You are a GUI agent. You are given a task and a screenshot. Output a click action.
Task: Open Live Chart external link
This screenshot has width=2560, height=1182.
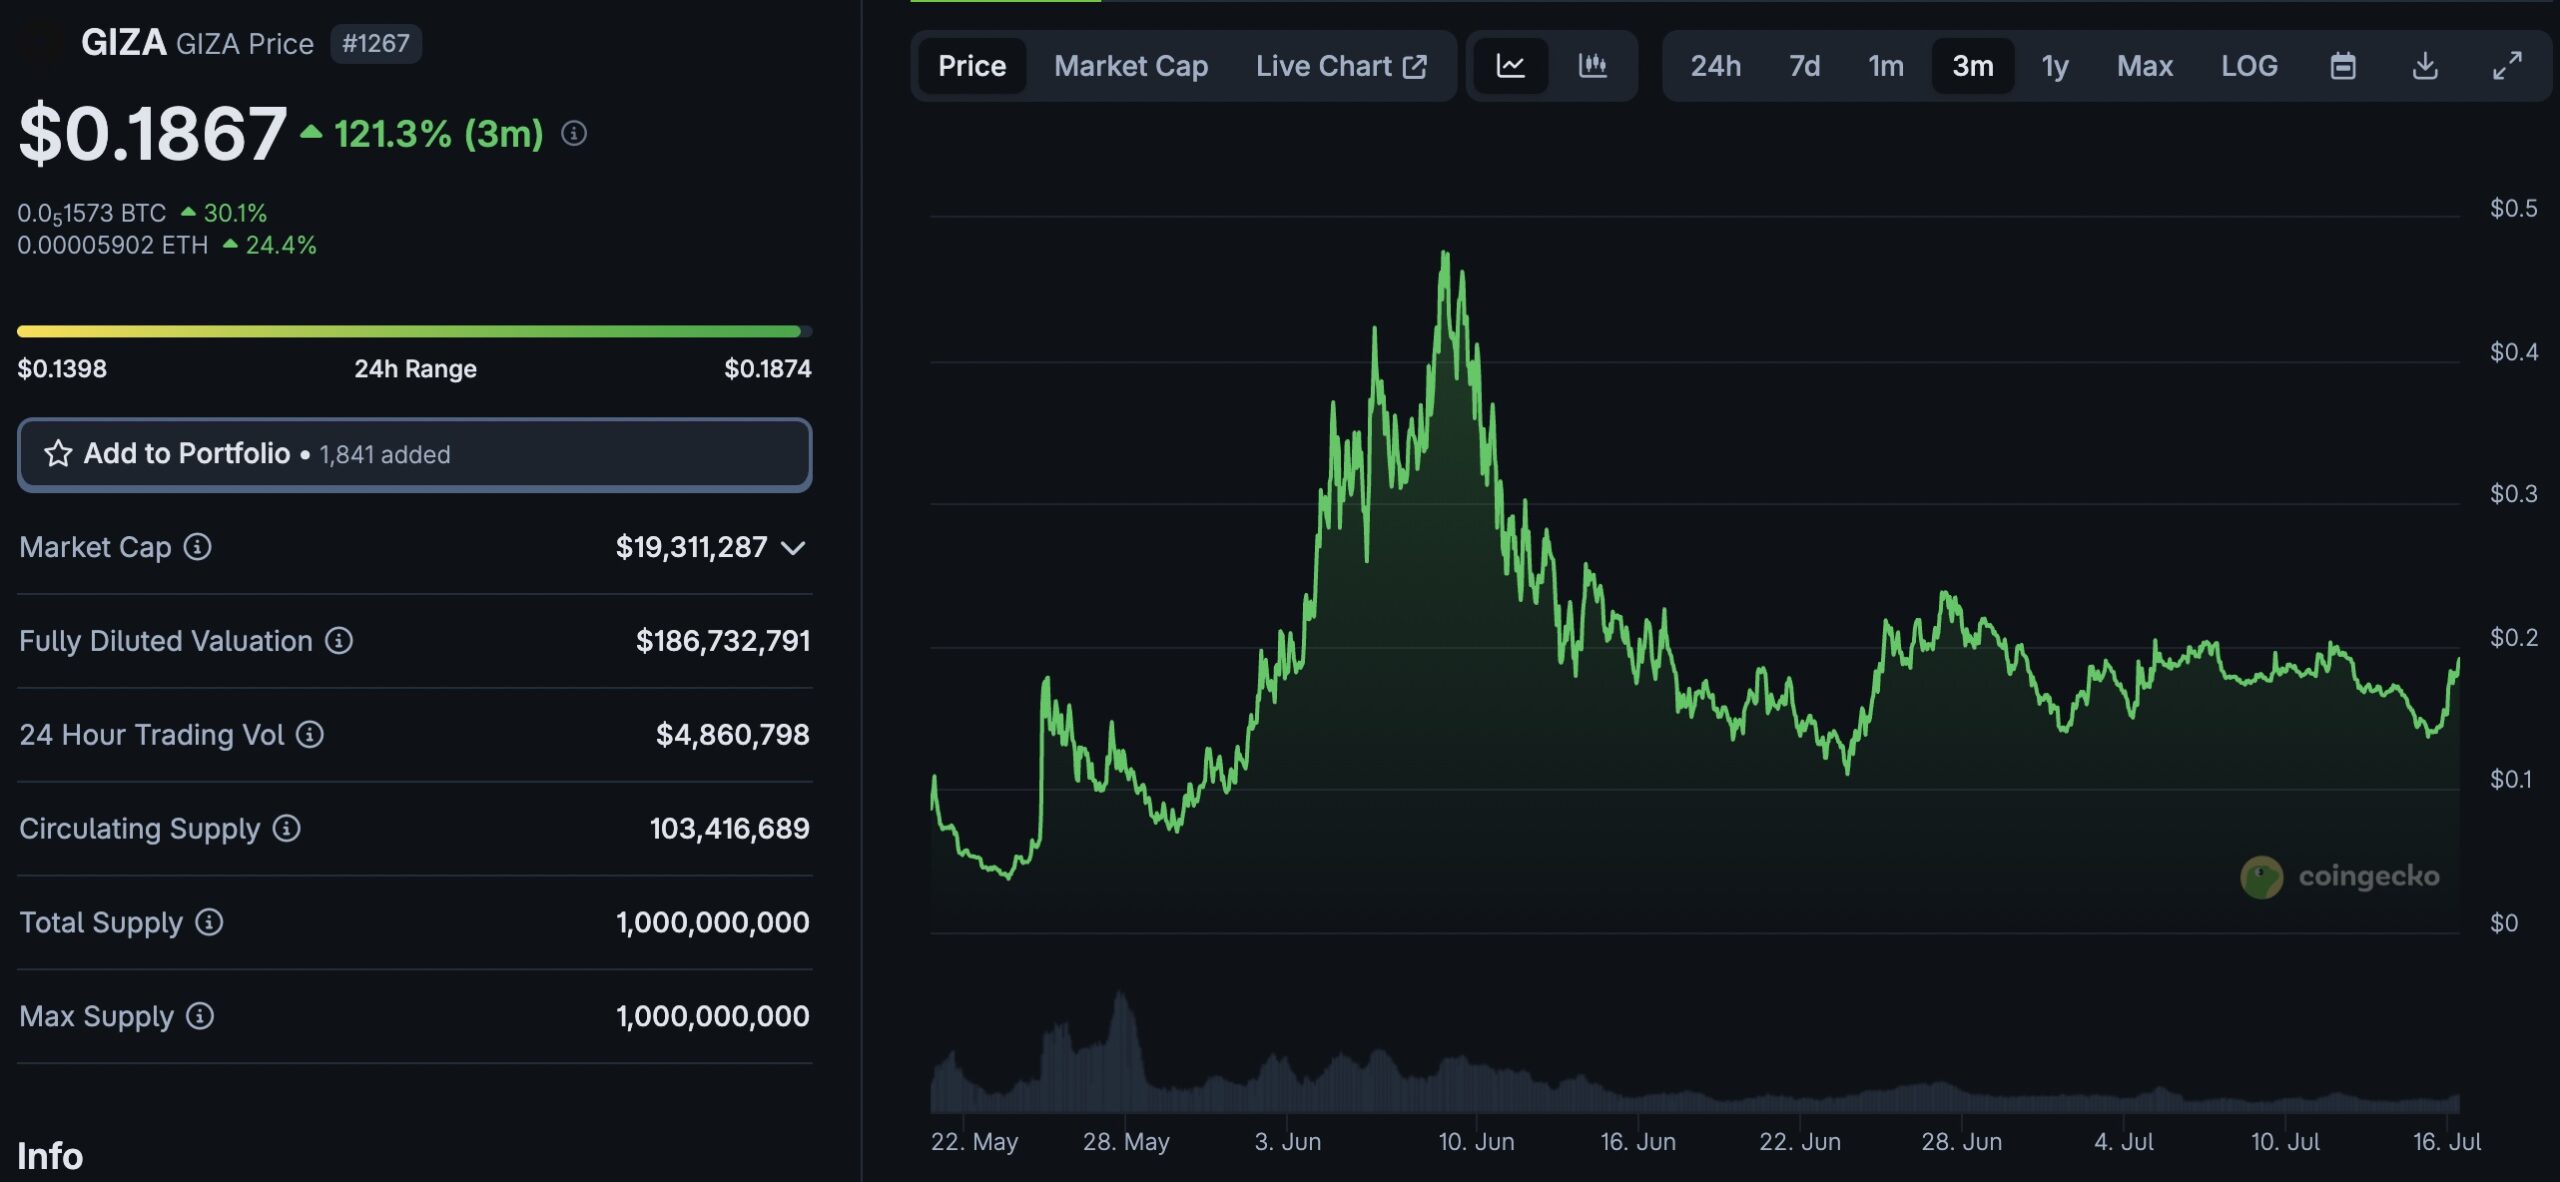tap(1342, 66)
